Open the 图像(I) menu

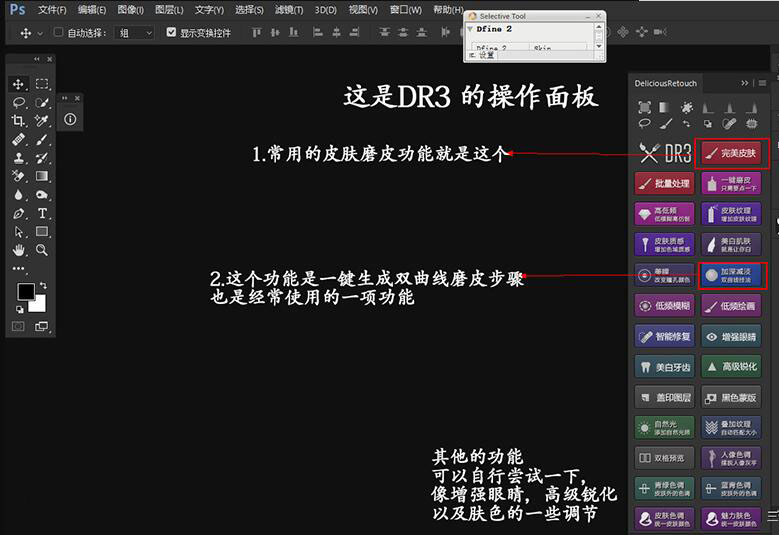pyautogui.click(x=131, y=10)
